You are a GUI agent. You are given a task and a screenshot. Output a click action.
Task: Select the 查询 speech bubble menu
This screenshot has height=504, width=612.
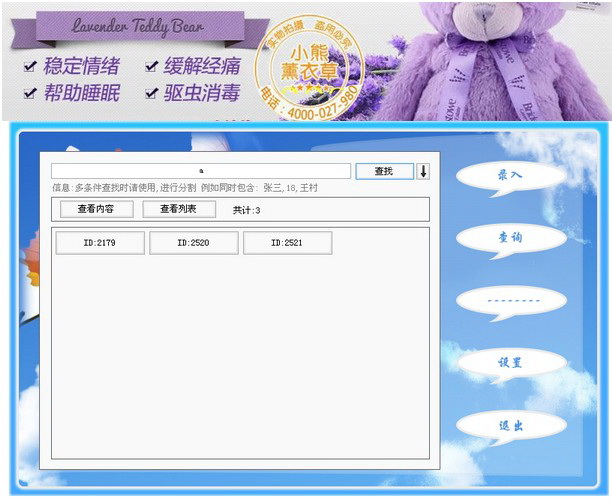pyautogui.click(x=511, y=240)
